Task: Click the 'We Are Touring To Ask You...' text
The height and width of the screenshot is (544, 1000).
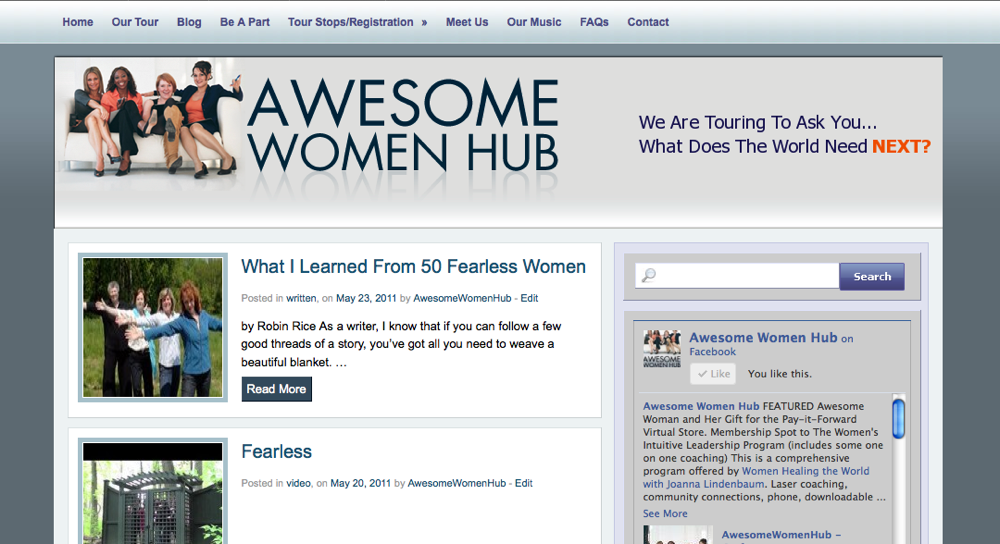Action: 758,122
